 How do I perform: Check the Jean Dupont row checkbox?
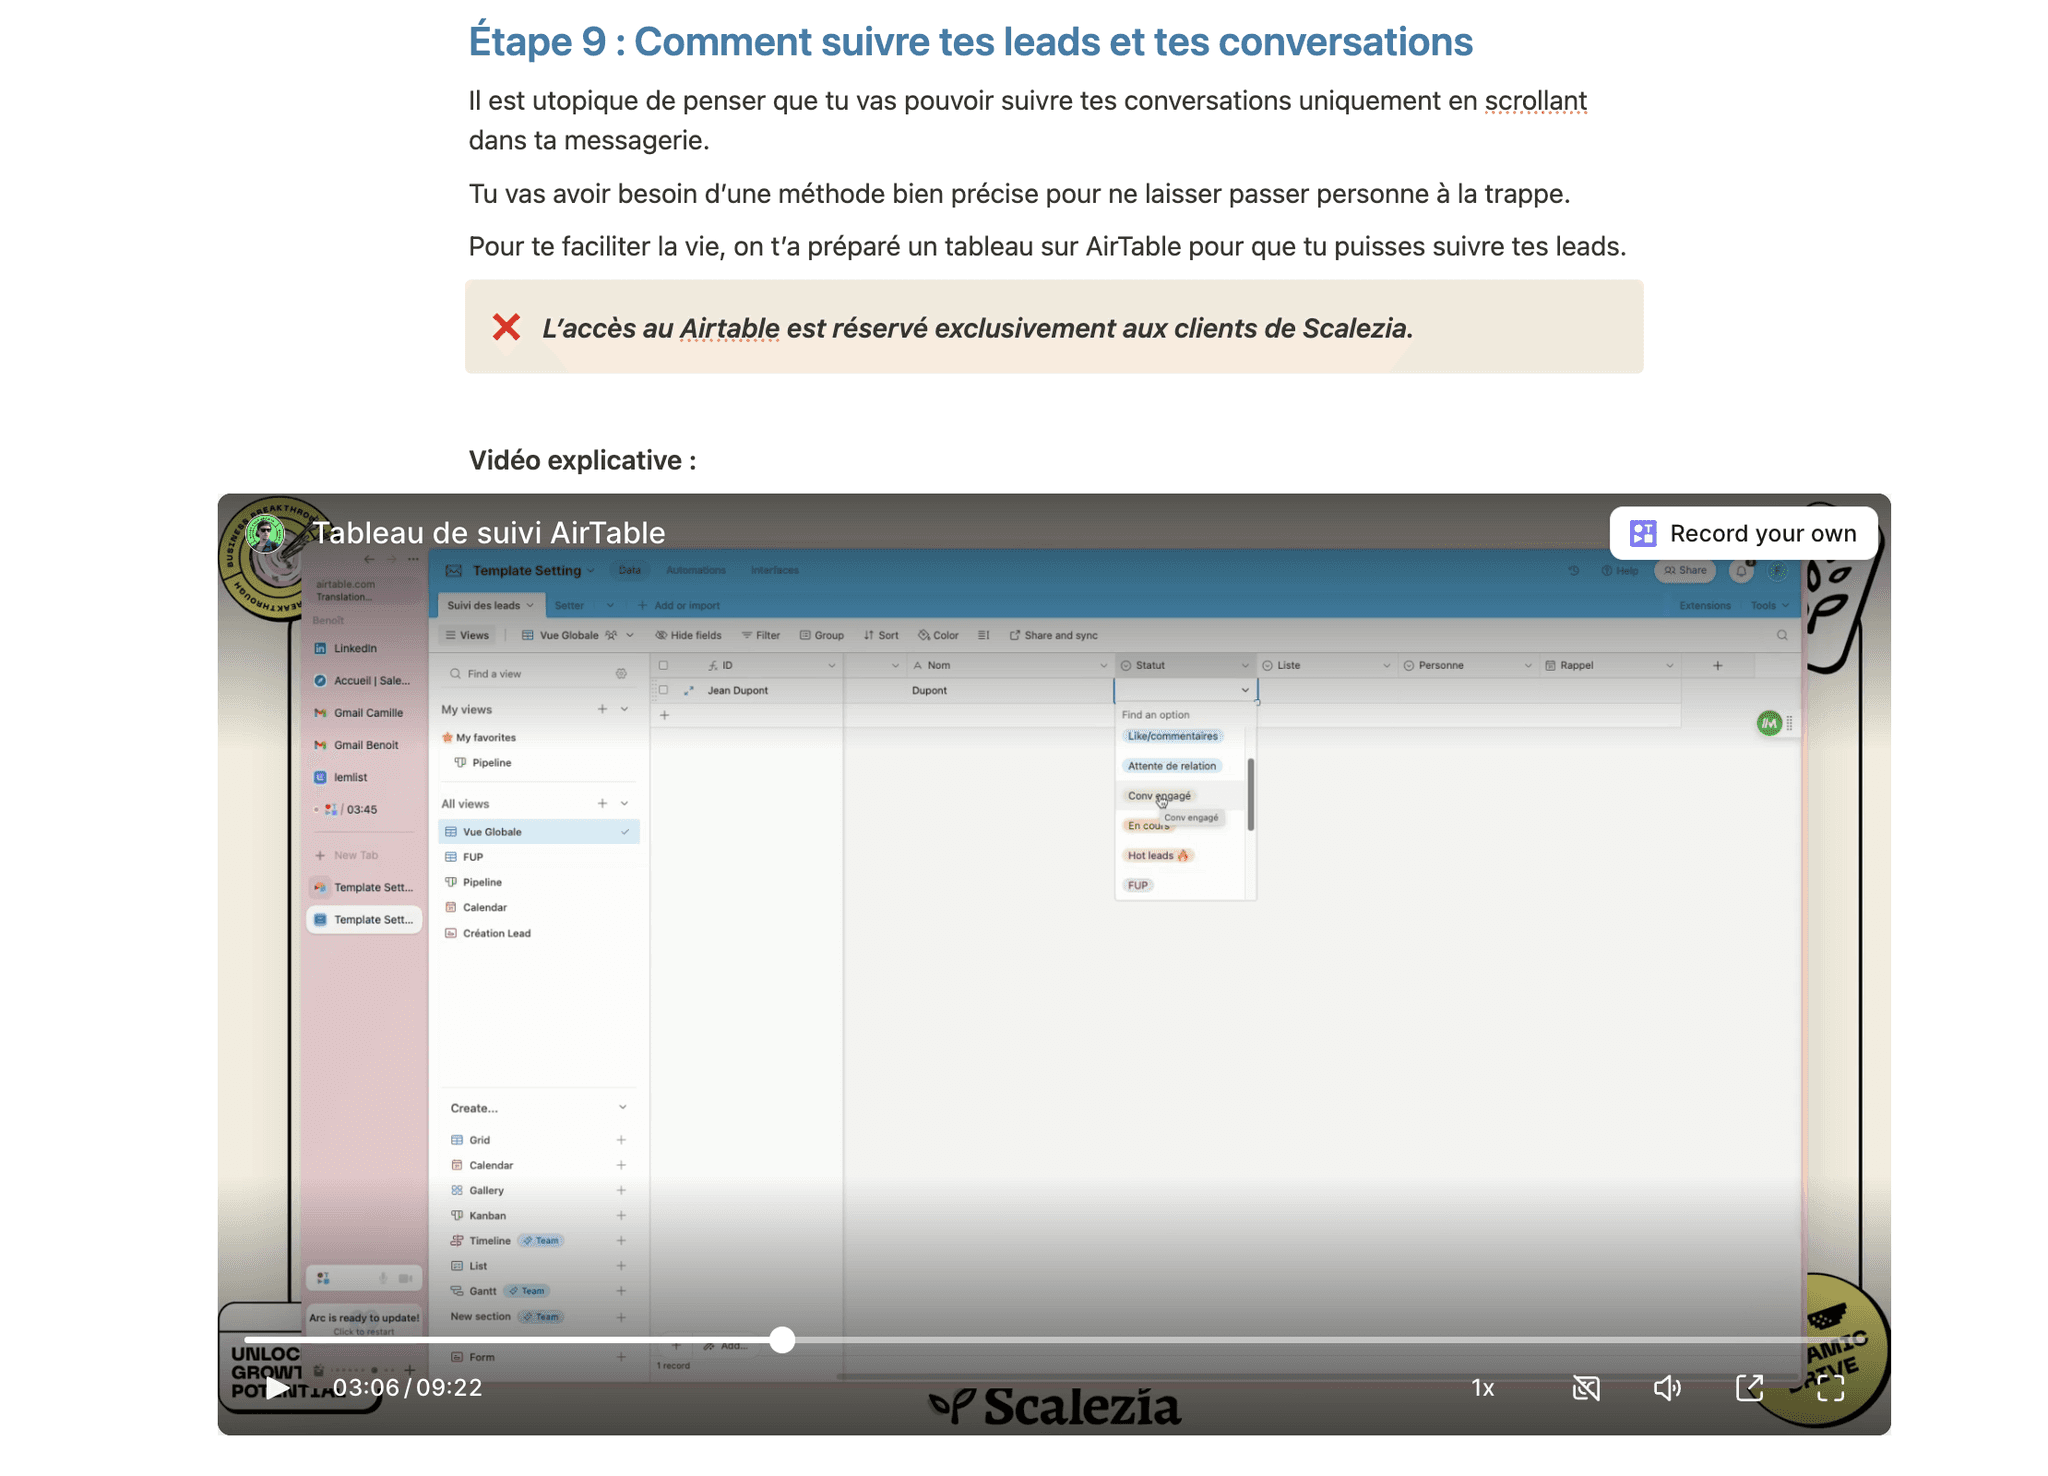point(663,690)
